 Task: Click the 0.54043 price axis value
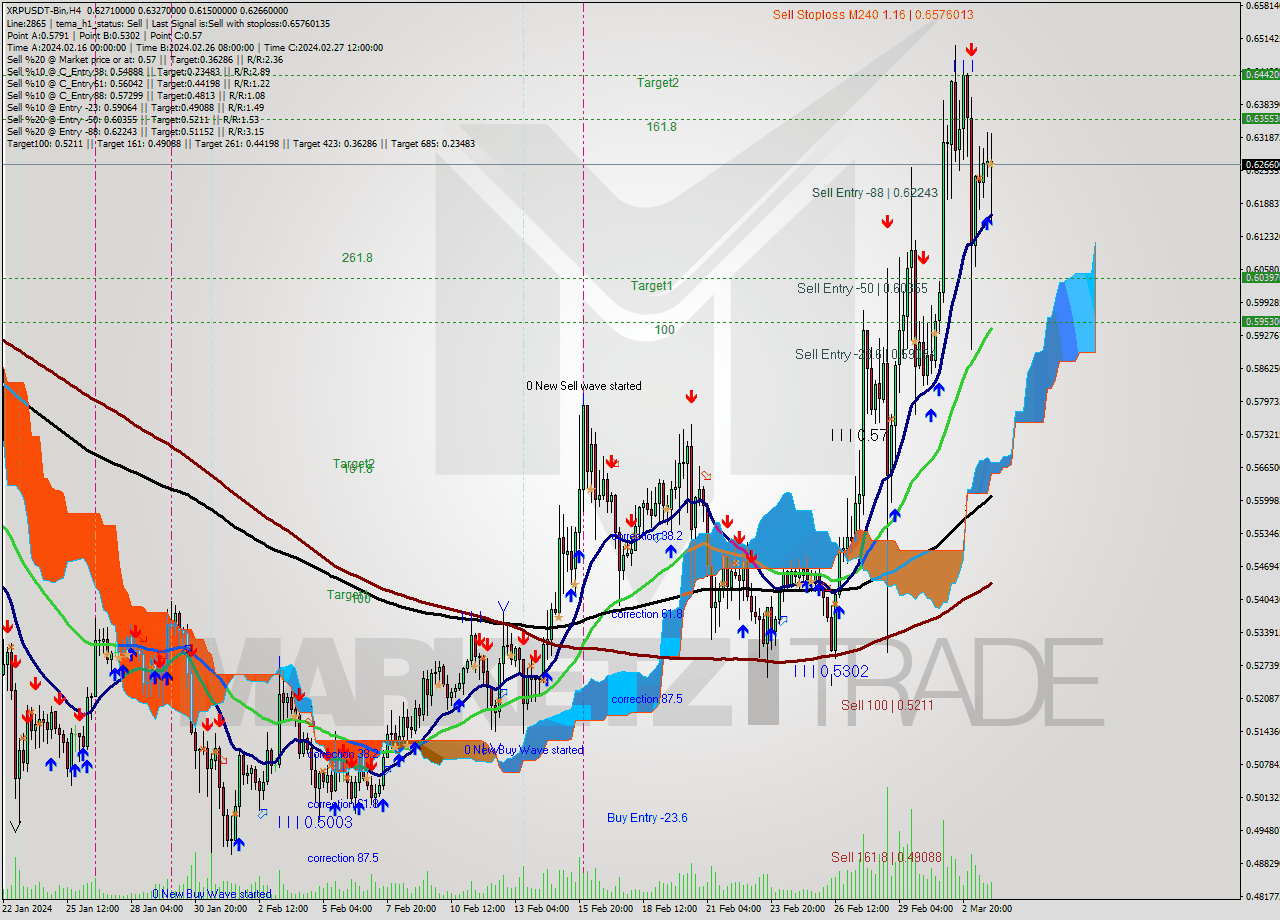click(x=1261, y=599)
